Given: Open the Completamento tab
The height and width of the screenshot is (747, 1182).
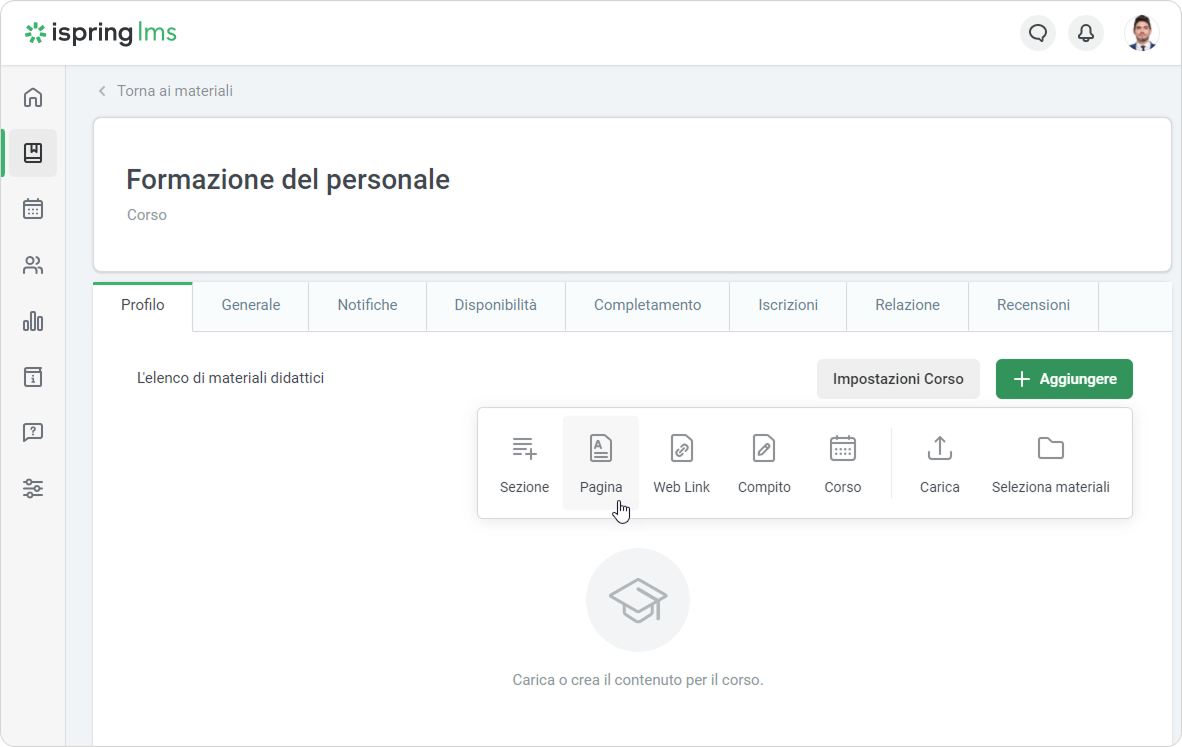Looking at the screenshot, I should (647, 305).
